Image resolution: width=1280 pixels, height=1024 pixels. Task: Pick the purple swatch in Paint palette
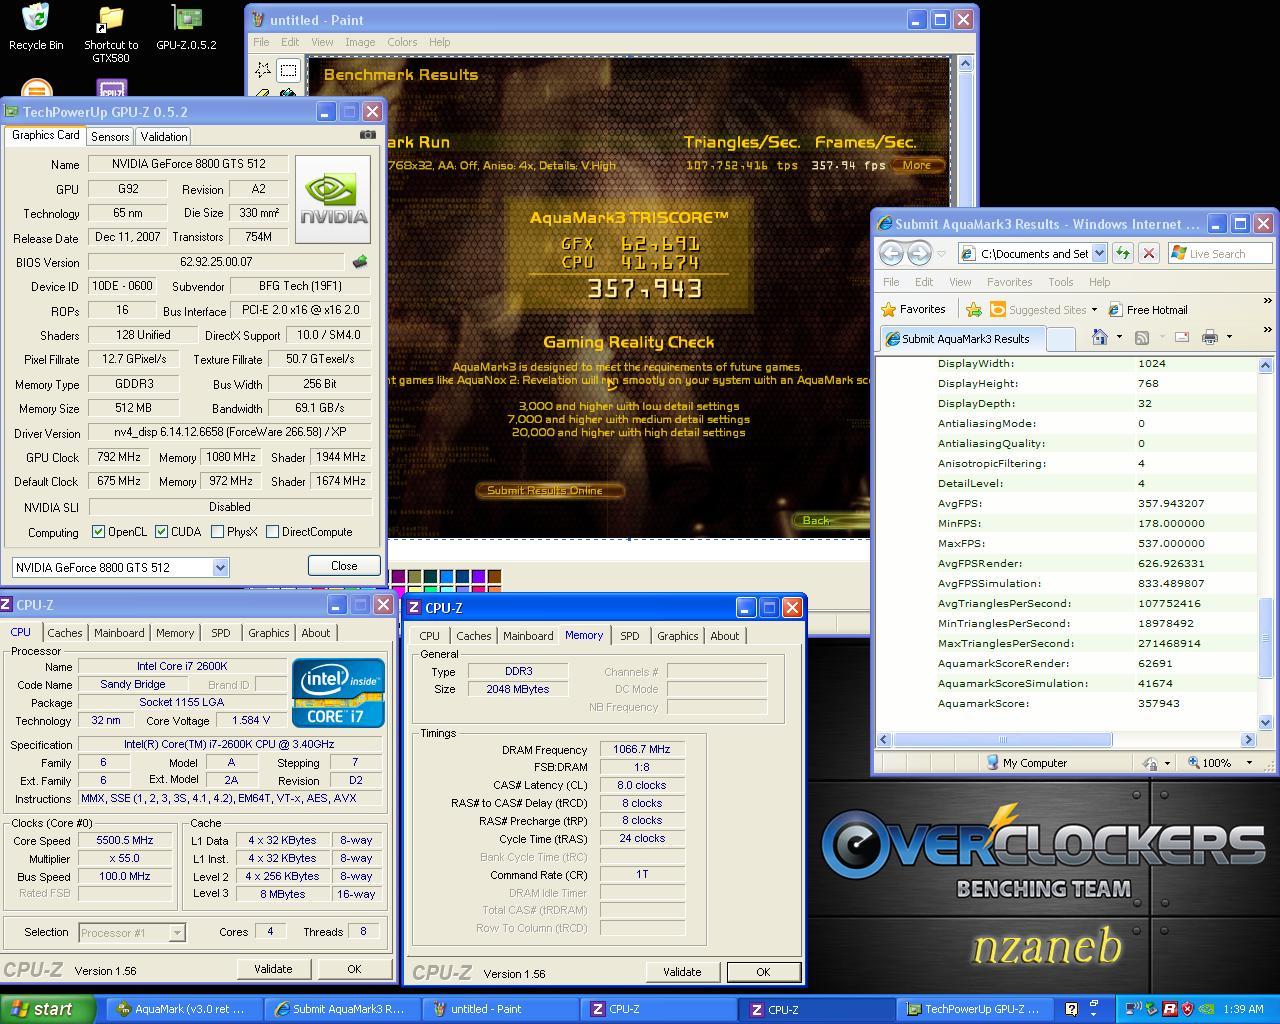478,576
